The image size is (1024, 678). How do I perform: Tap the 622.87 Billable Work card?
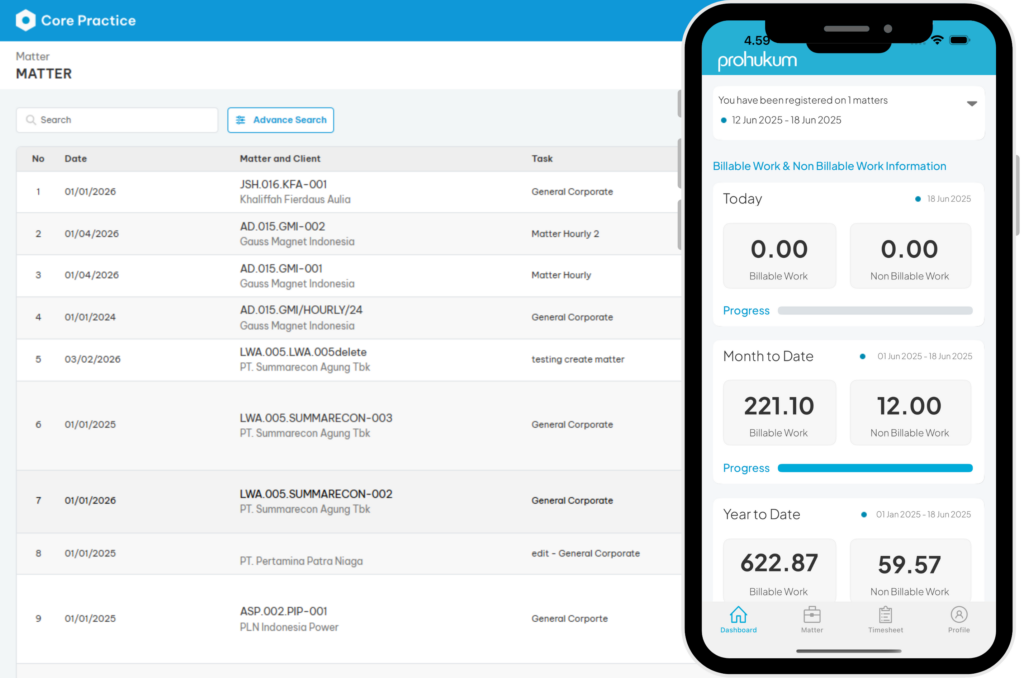tap(779, 571)
